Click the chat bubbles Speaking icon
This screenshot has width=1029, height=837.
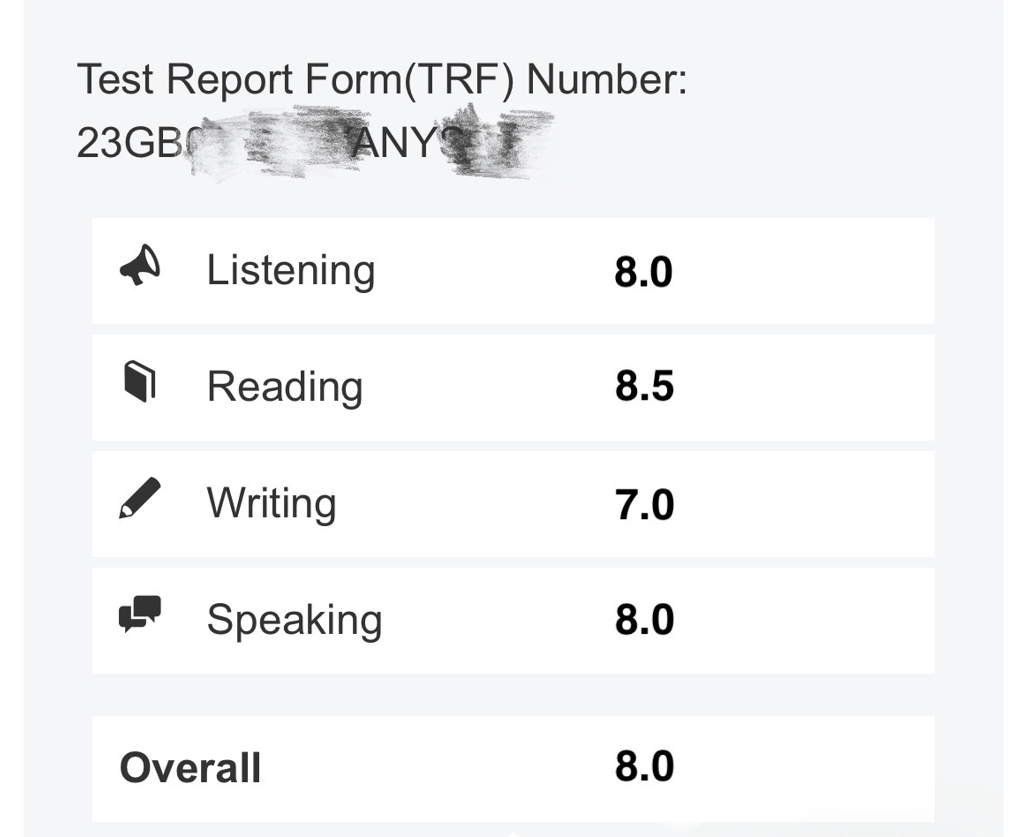click(x=140, y=614)
